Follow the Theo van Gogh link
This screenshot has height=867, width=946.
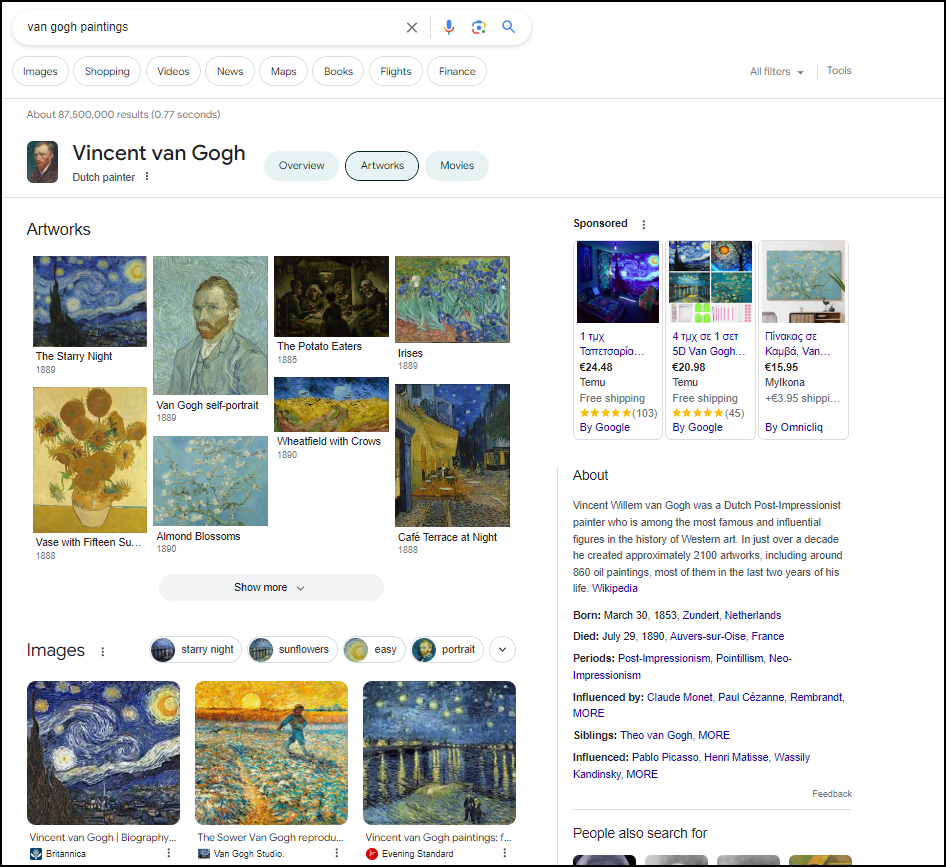(x=656, y=735)
